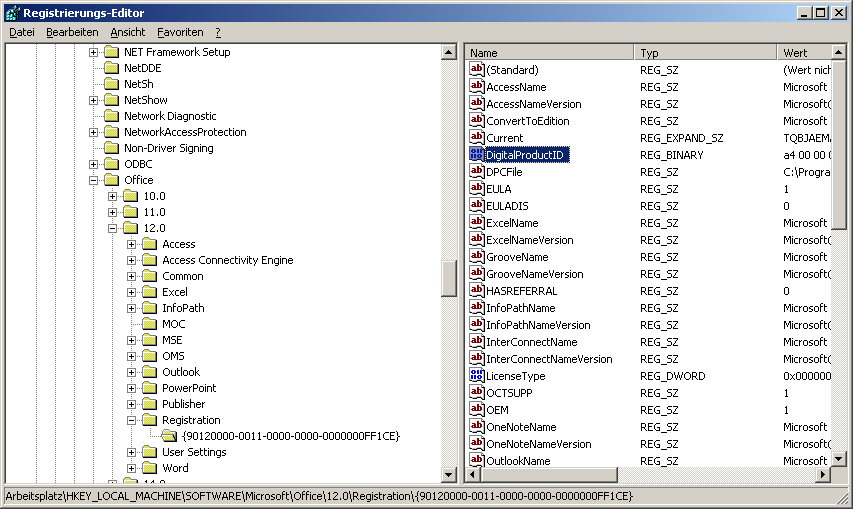Click the tree pane vertical scrollbar thumb
This screenshot has width=853, height=509.
[x=449, y=278]
